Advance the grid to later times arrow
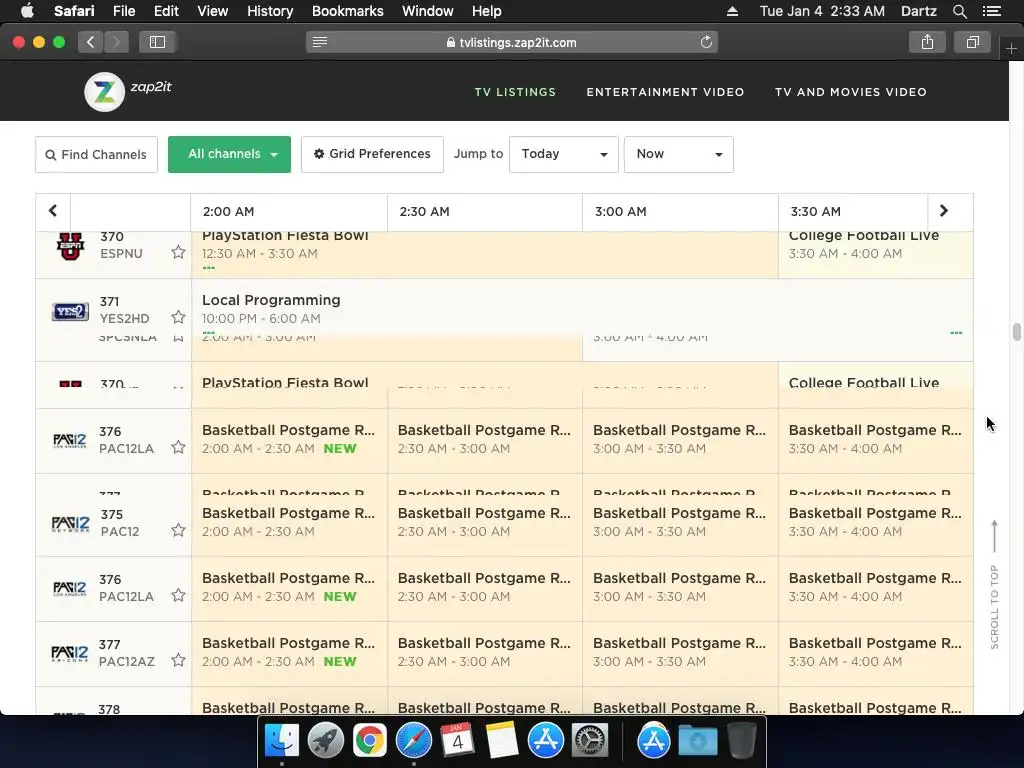The width and height of the screenshot is (1024, 768). (944, 211)
